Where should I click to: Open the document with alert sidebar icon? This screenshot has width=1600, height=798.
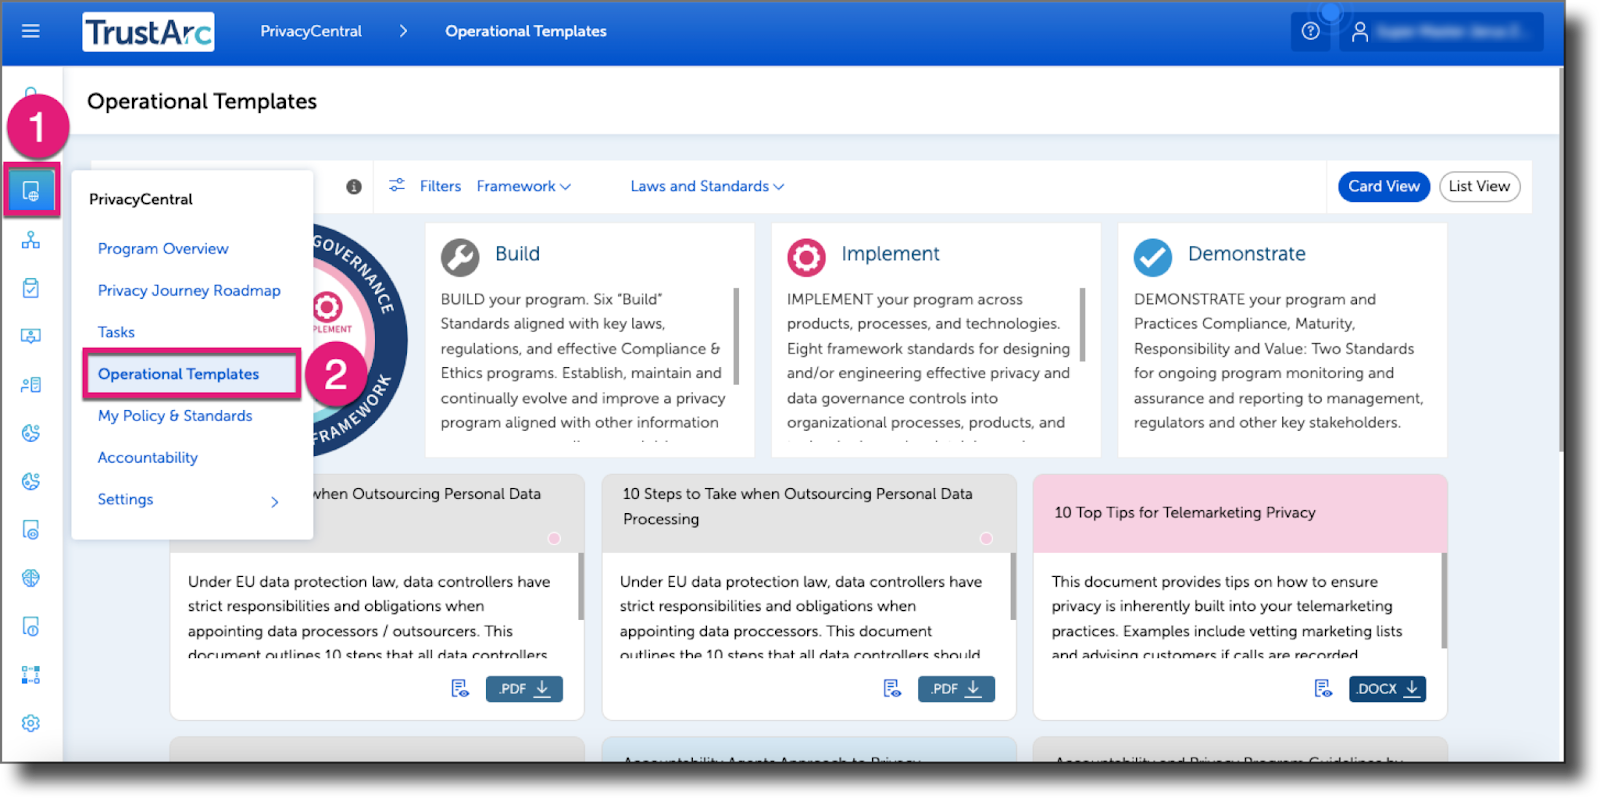(x=31, y=627)
